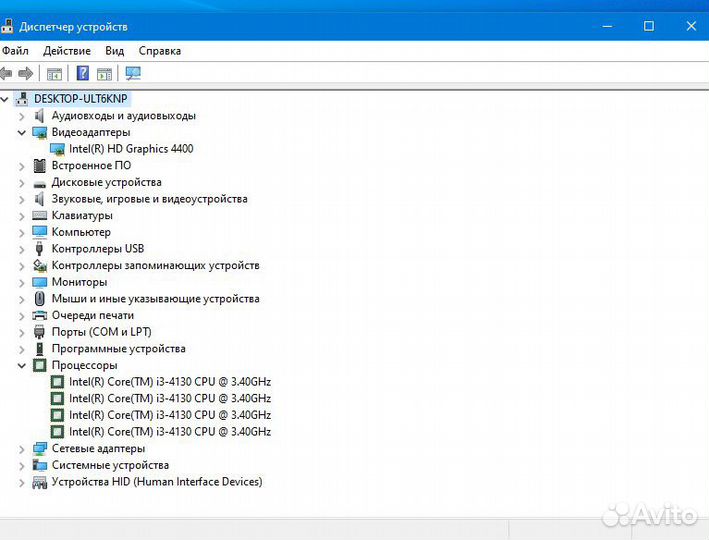Collapse the Видеоадаптеры category

(x=22, y=132)
